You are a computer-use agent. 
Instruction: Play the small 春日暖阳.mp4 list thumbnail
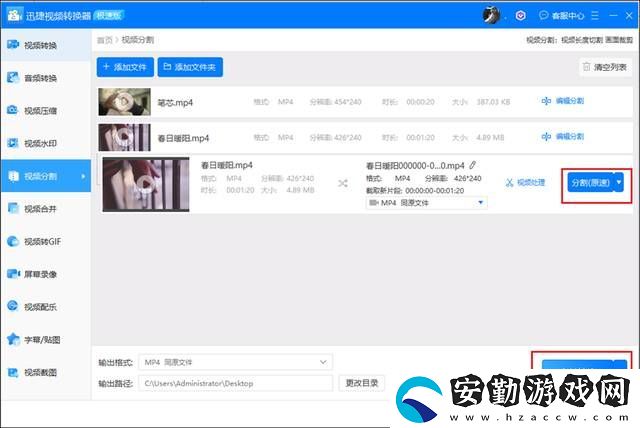[x=124, y=137]
